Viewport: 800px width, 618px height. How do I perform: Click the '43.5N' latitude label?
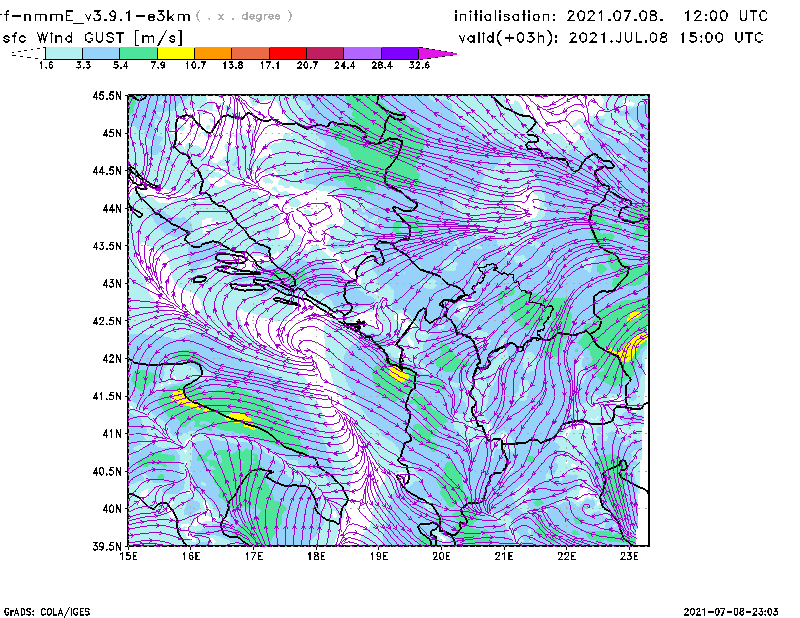pyautogui.click(x=107, y=246)
